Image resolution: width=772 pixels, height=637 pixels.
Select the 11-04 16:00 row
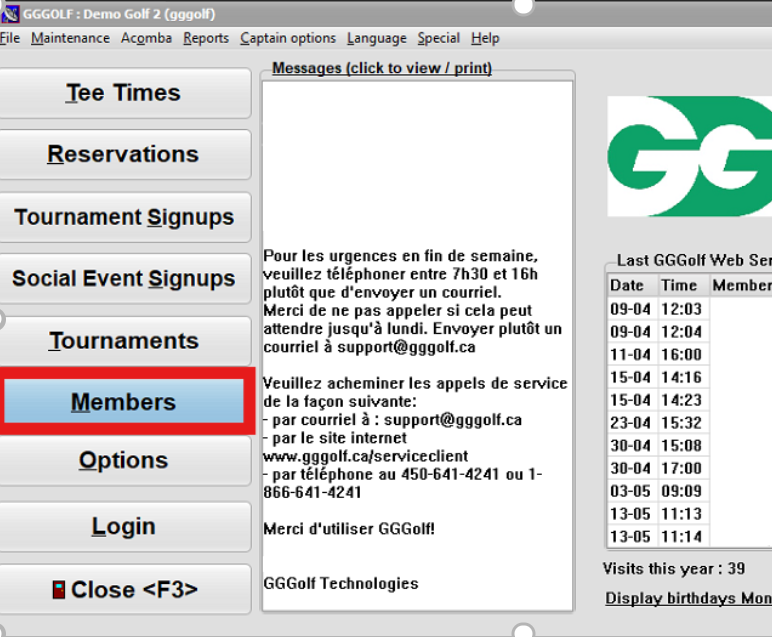coord(689,354)
